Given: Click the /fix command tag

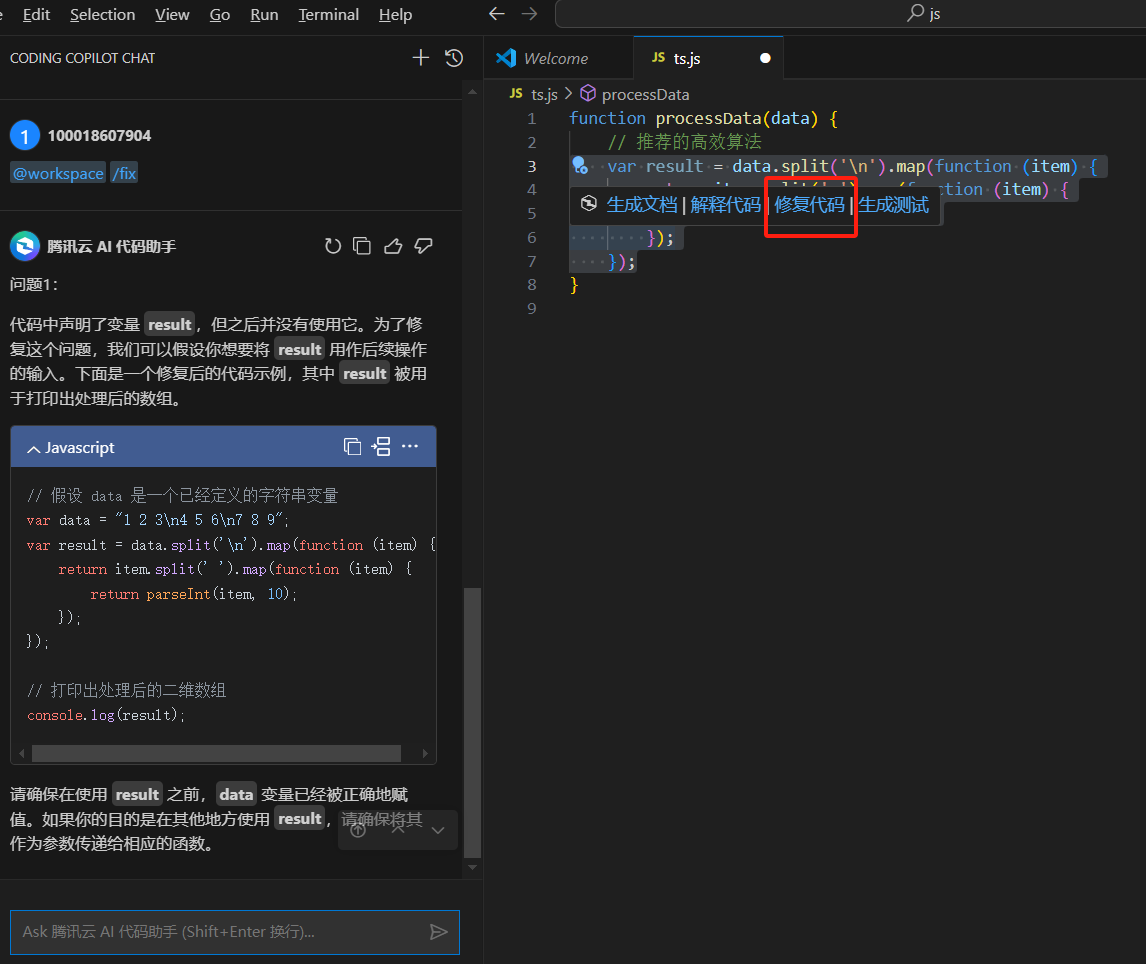Looking at the screenshot, I should 124,173.
